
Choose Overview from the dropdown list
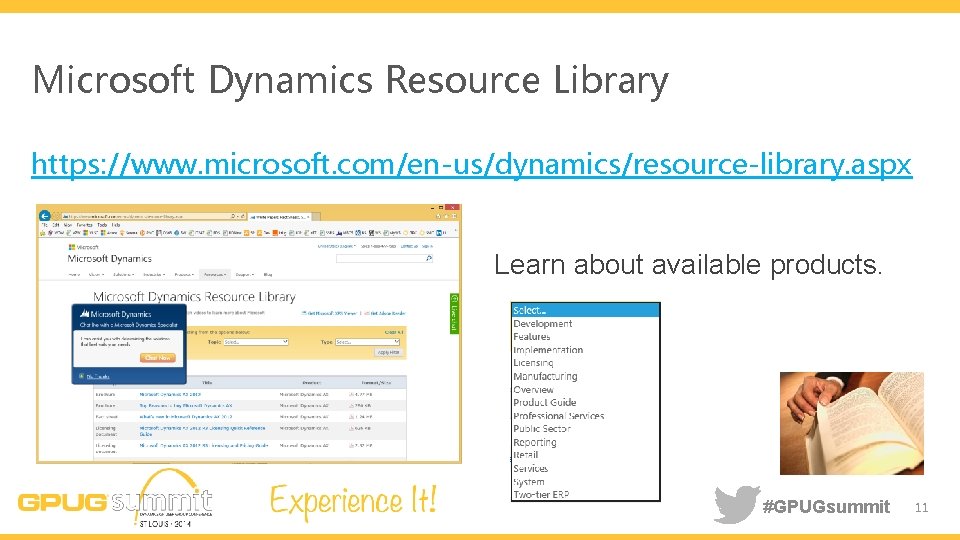pyautogui.click(x=533, y=389)
